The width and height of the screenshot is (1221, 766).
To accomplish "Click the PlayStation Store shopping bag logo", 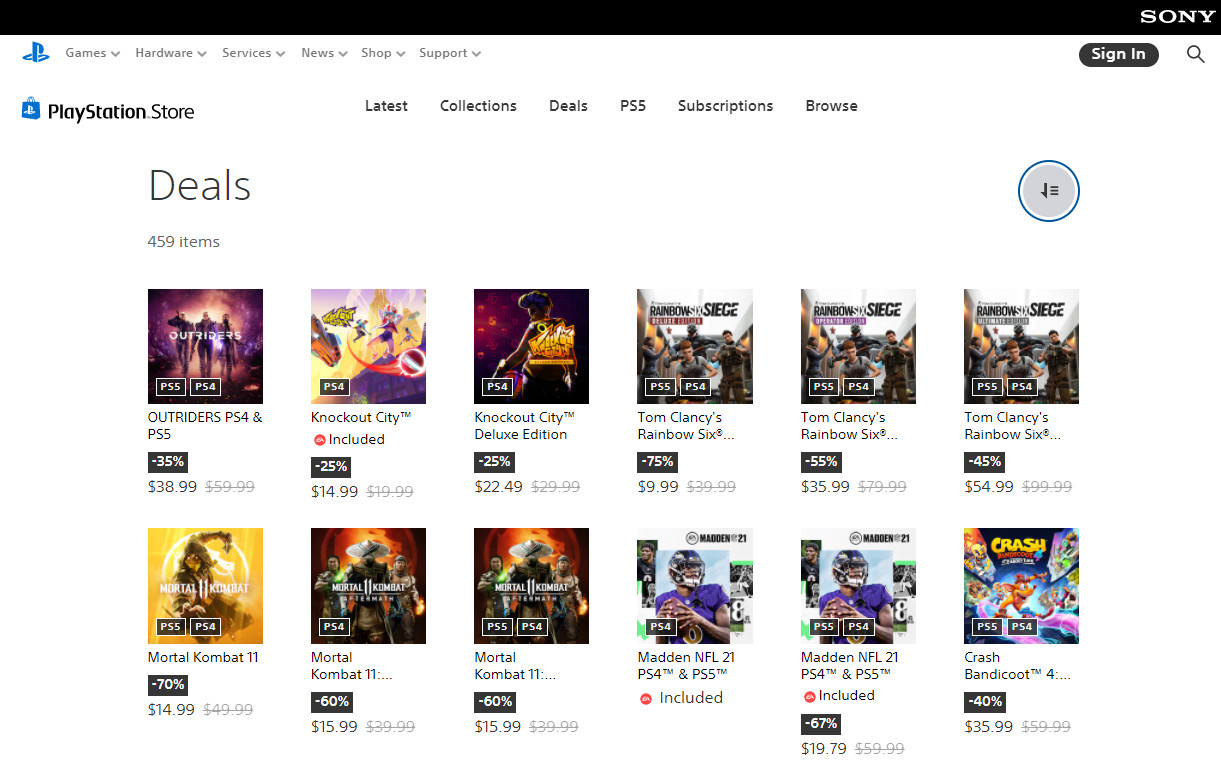I will coord(31,110).
